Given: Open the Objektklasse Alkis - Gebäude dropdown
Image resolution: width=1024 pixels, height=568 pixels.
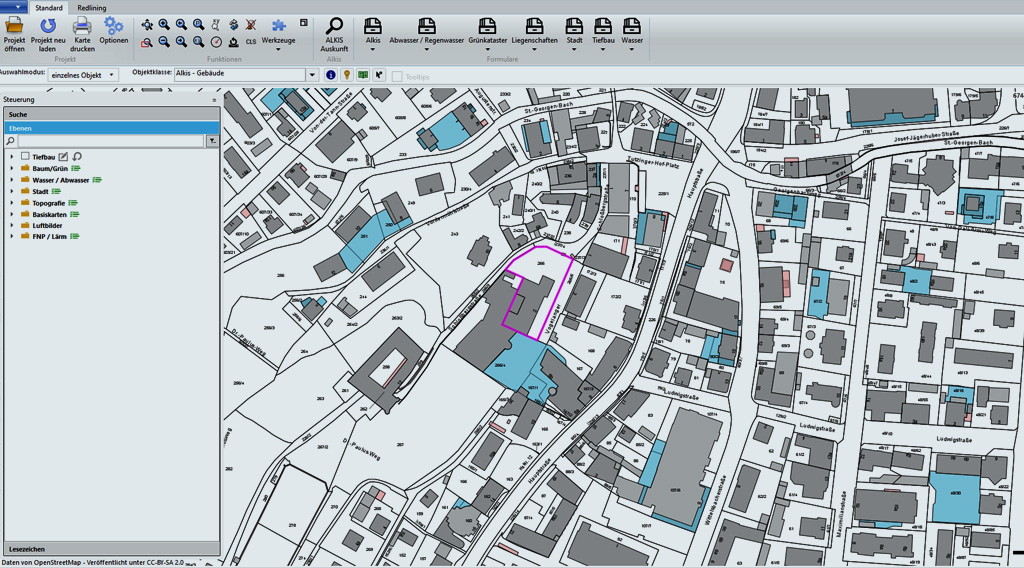Looking at the screenshot, I should 245,75.
